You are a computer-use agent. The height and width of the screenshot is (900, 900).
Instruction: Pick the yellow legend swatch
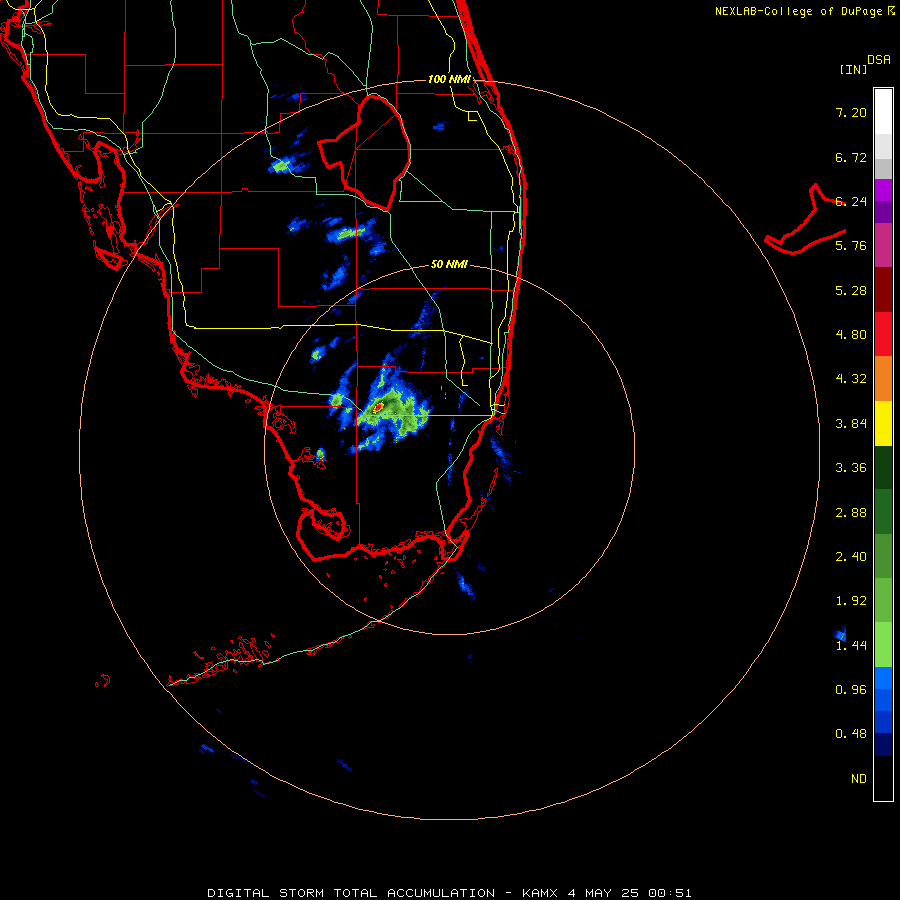coord(883,423)
